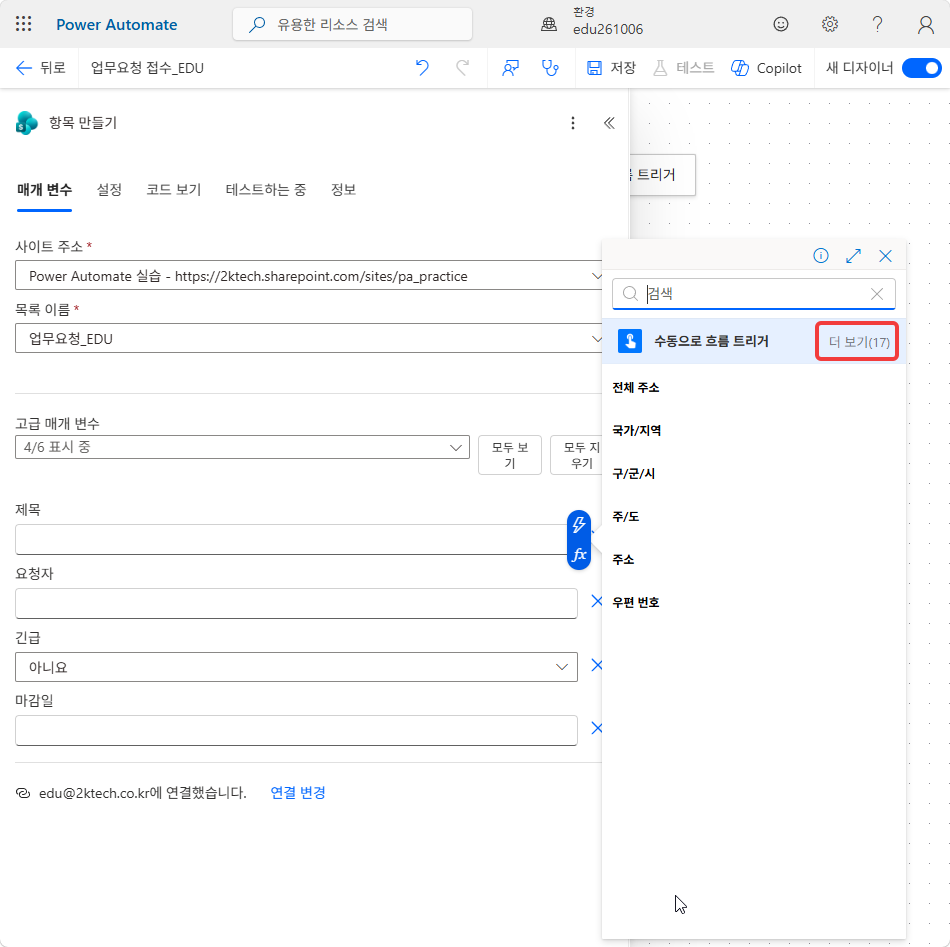Select the 우편 번호 dynamic value
Screen dimensions: 950x947
point(636,602)
